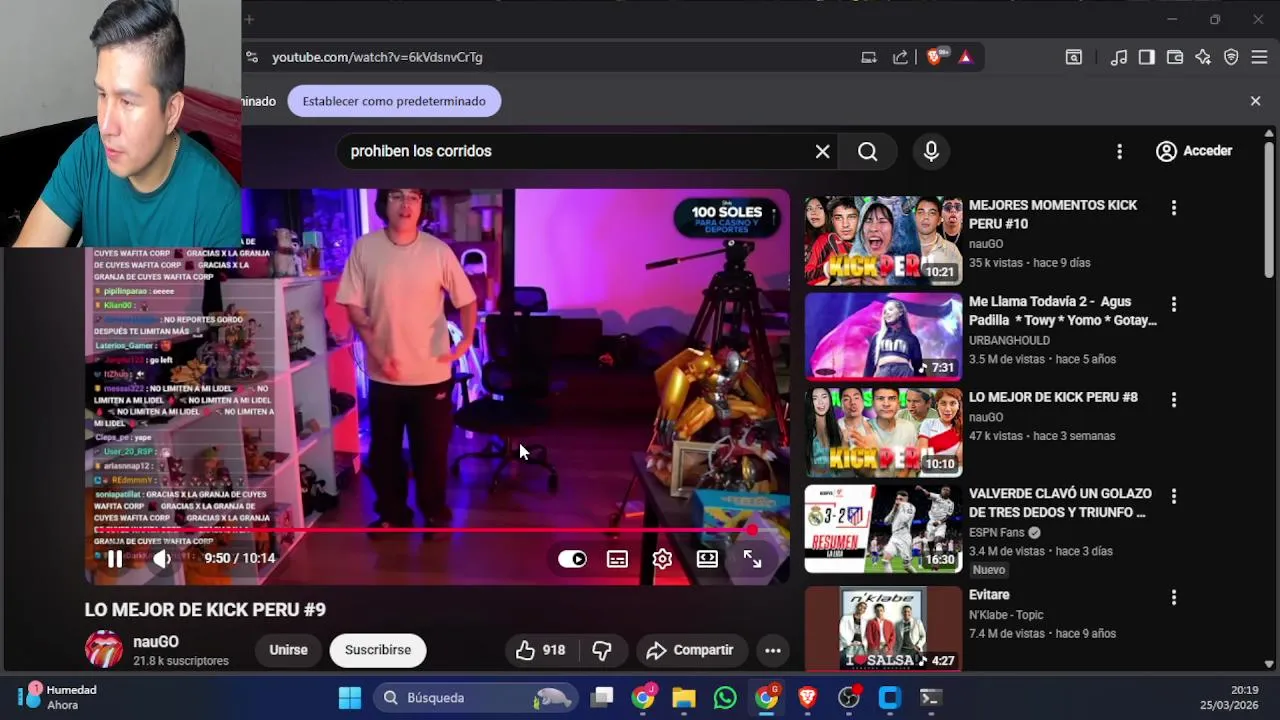The height and width of the screenshot is (720, 1280).
Task: Subscribe to nauGO with Suscribirse button
Action: 378,650
